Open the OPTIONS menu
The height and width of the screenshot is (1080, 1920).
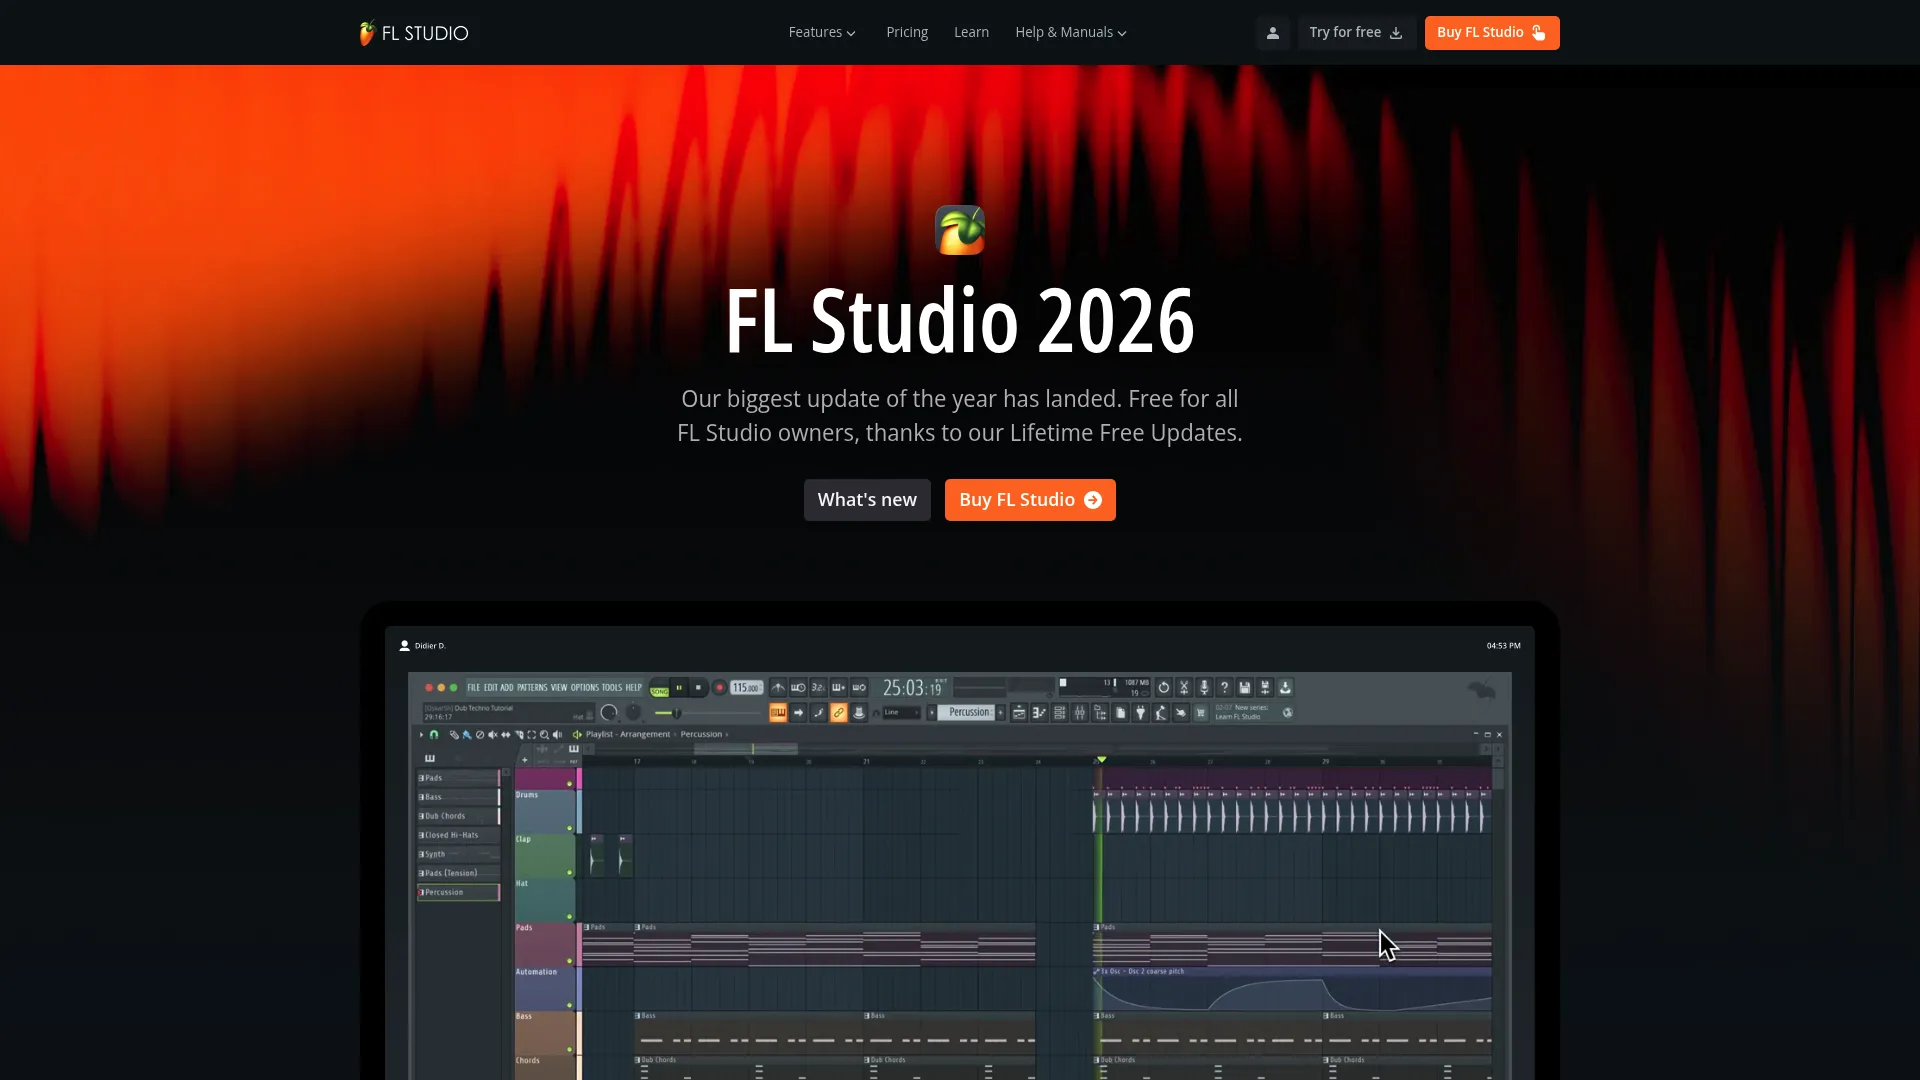click(585, 687)
